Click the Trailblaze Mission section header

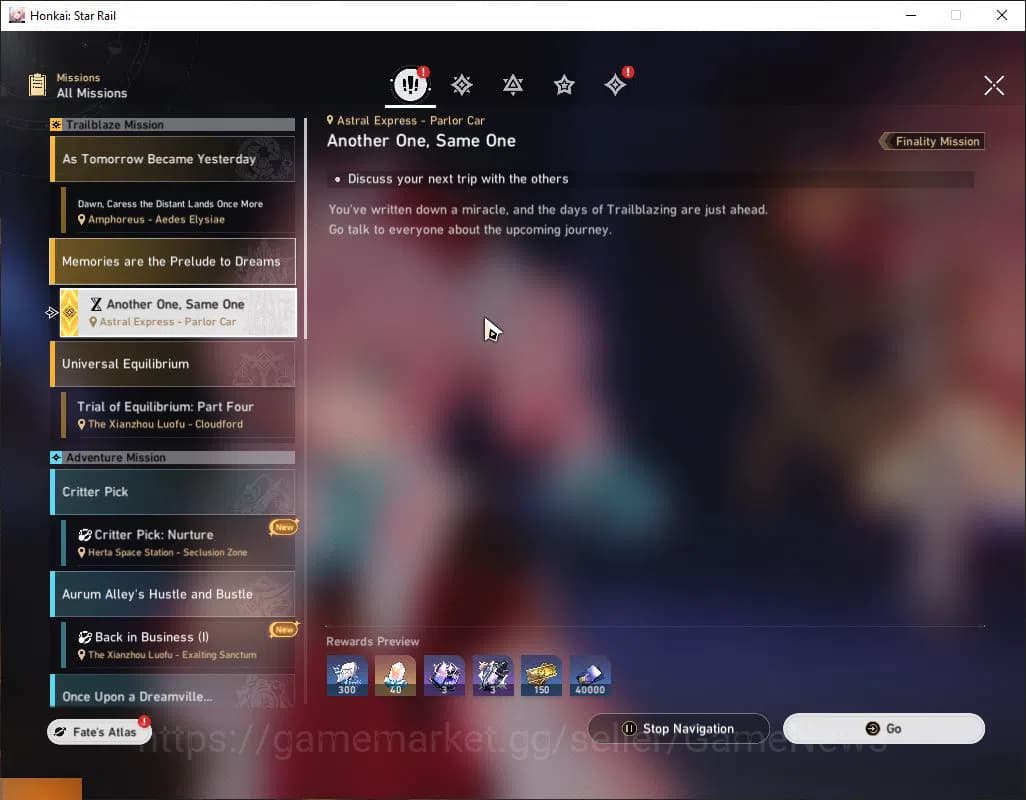tap(173, 124)
